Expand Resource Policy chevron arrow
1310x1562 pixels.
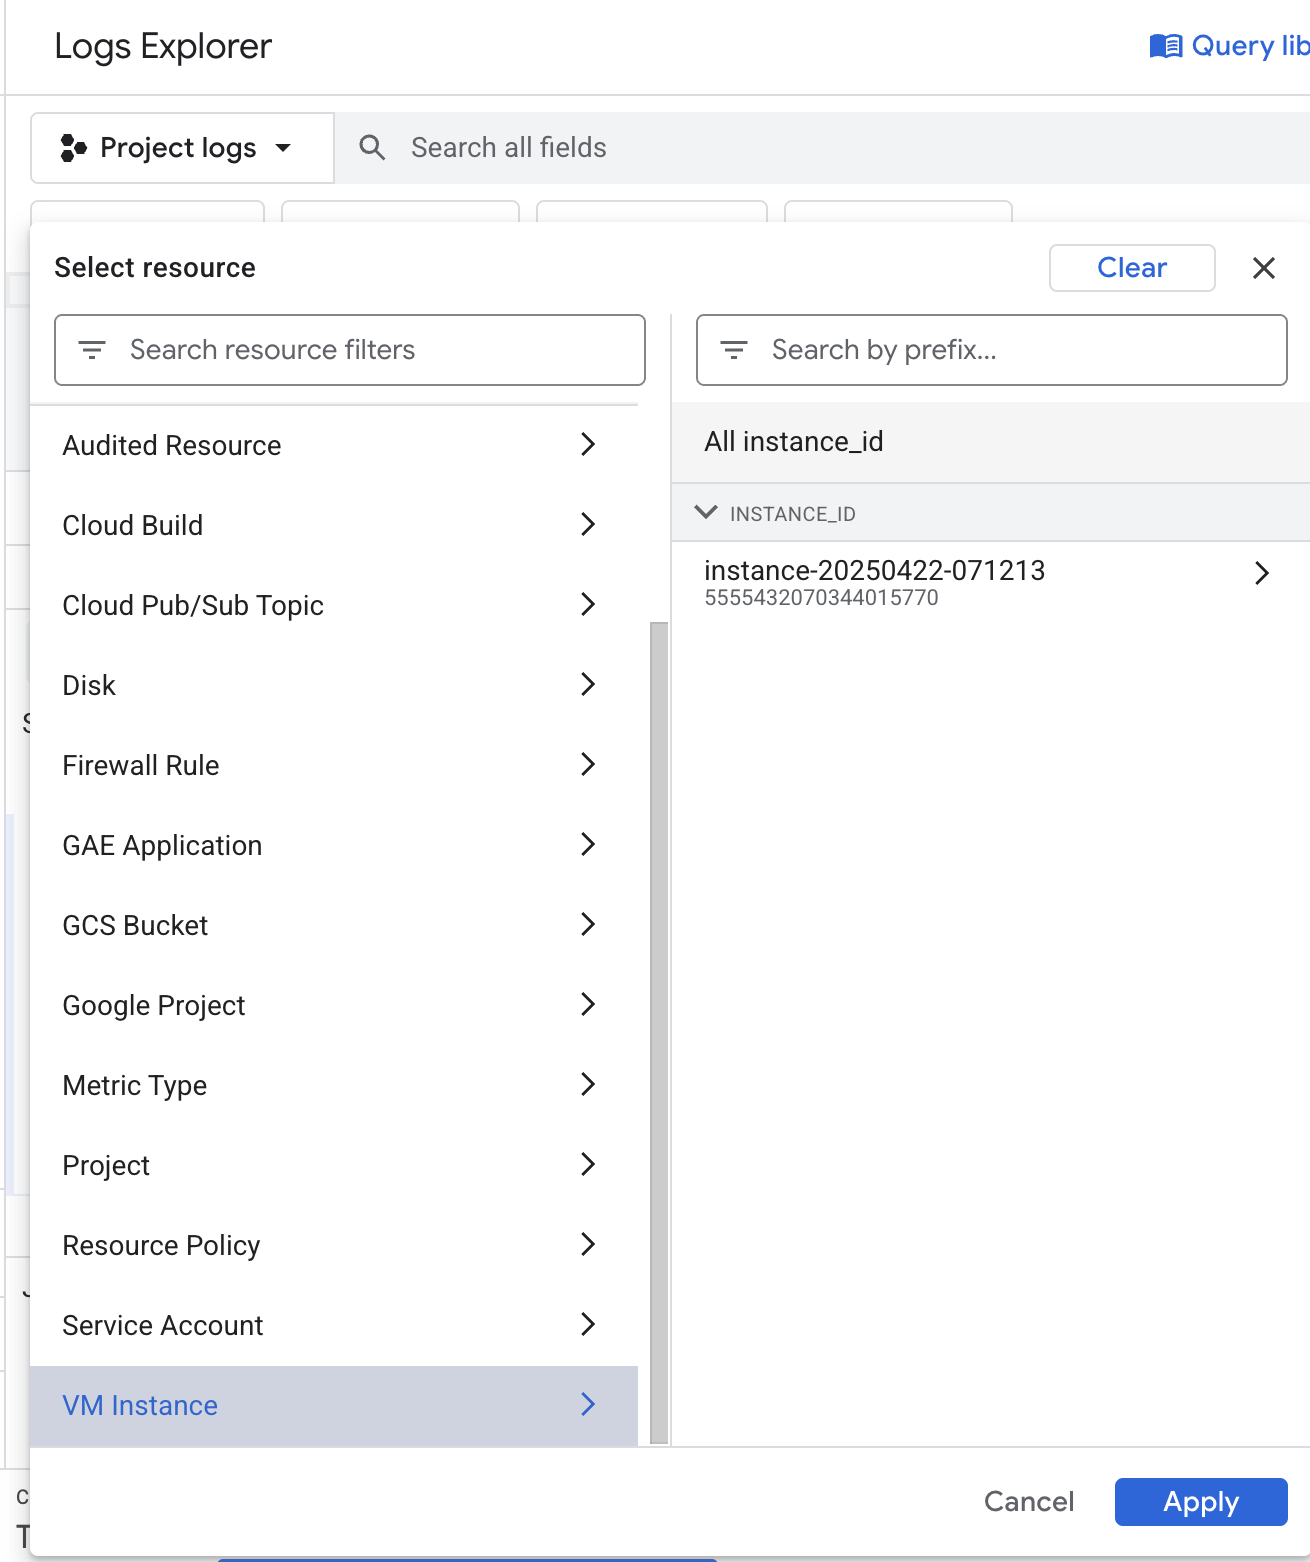588,1244
